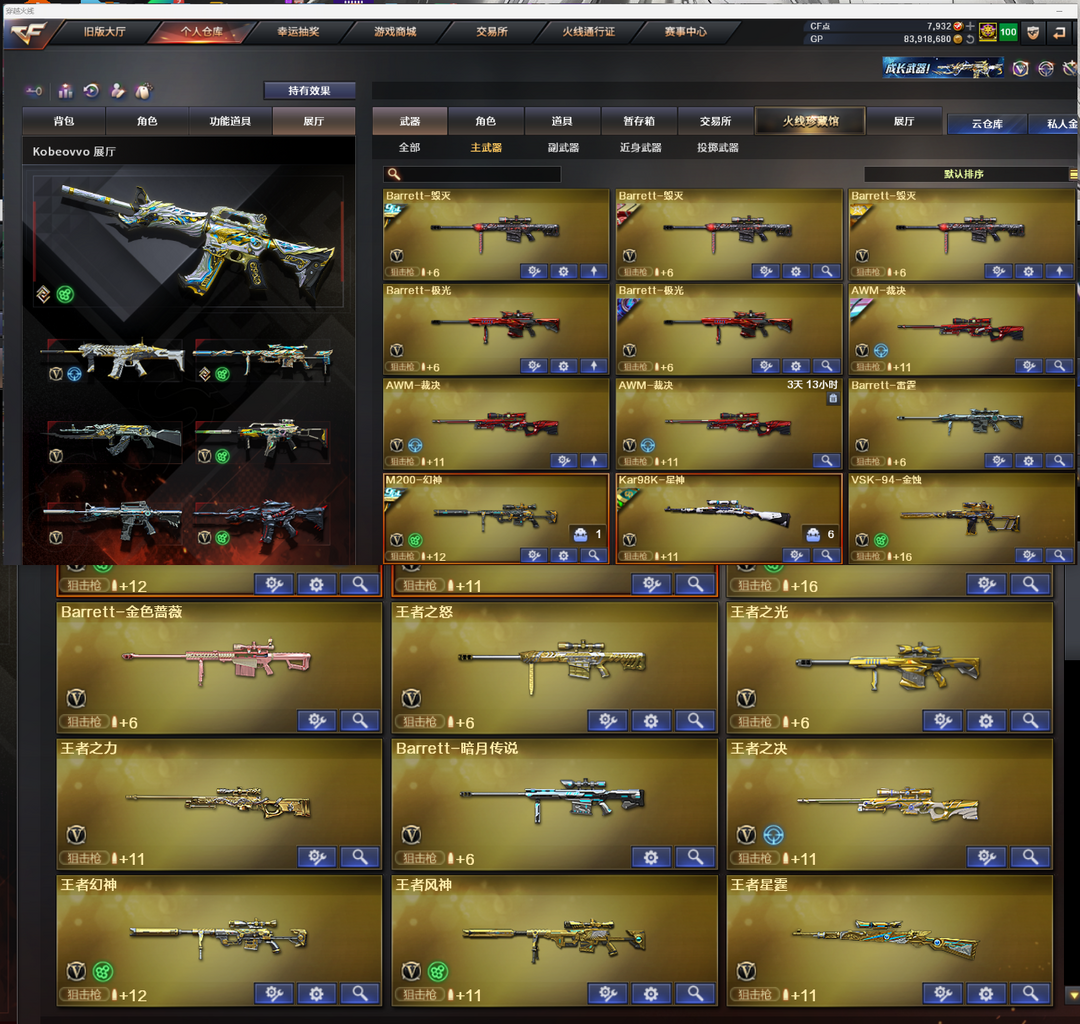Click the key icon above the 背包 tab
Screen dimensions: 1080x1024
point(34,91)
